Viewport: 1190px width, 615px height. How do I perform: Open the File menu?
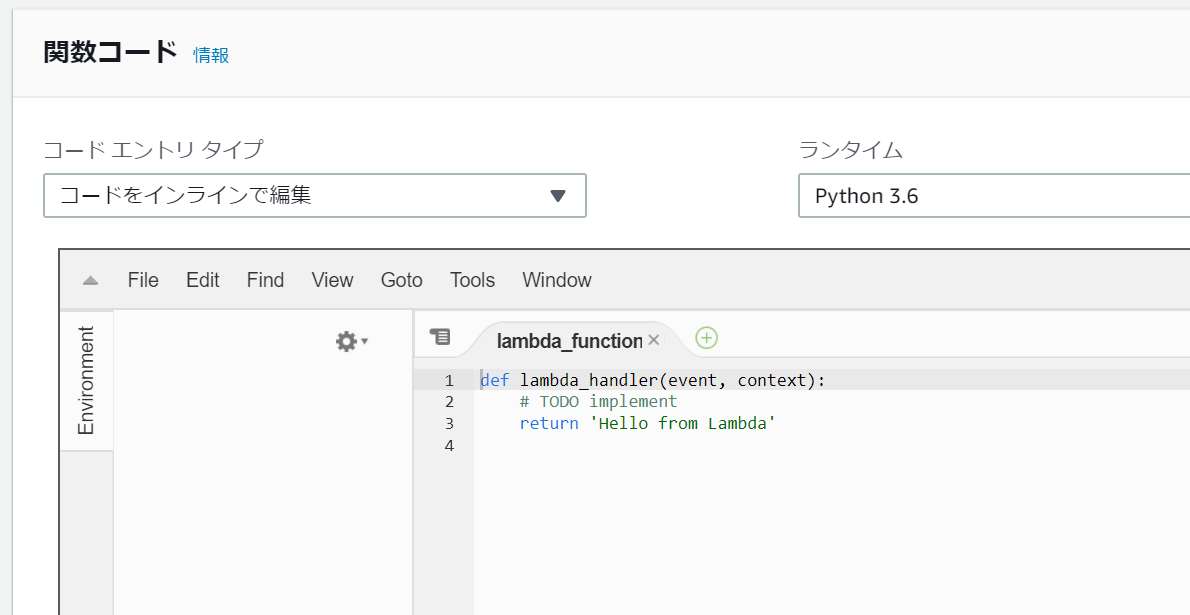click(143, 281)
